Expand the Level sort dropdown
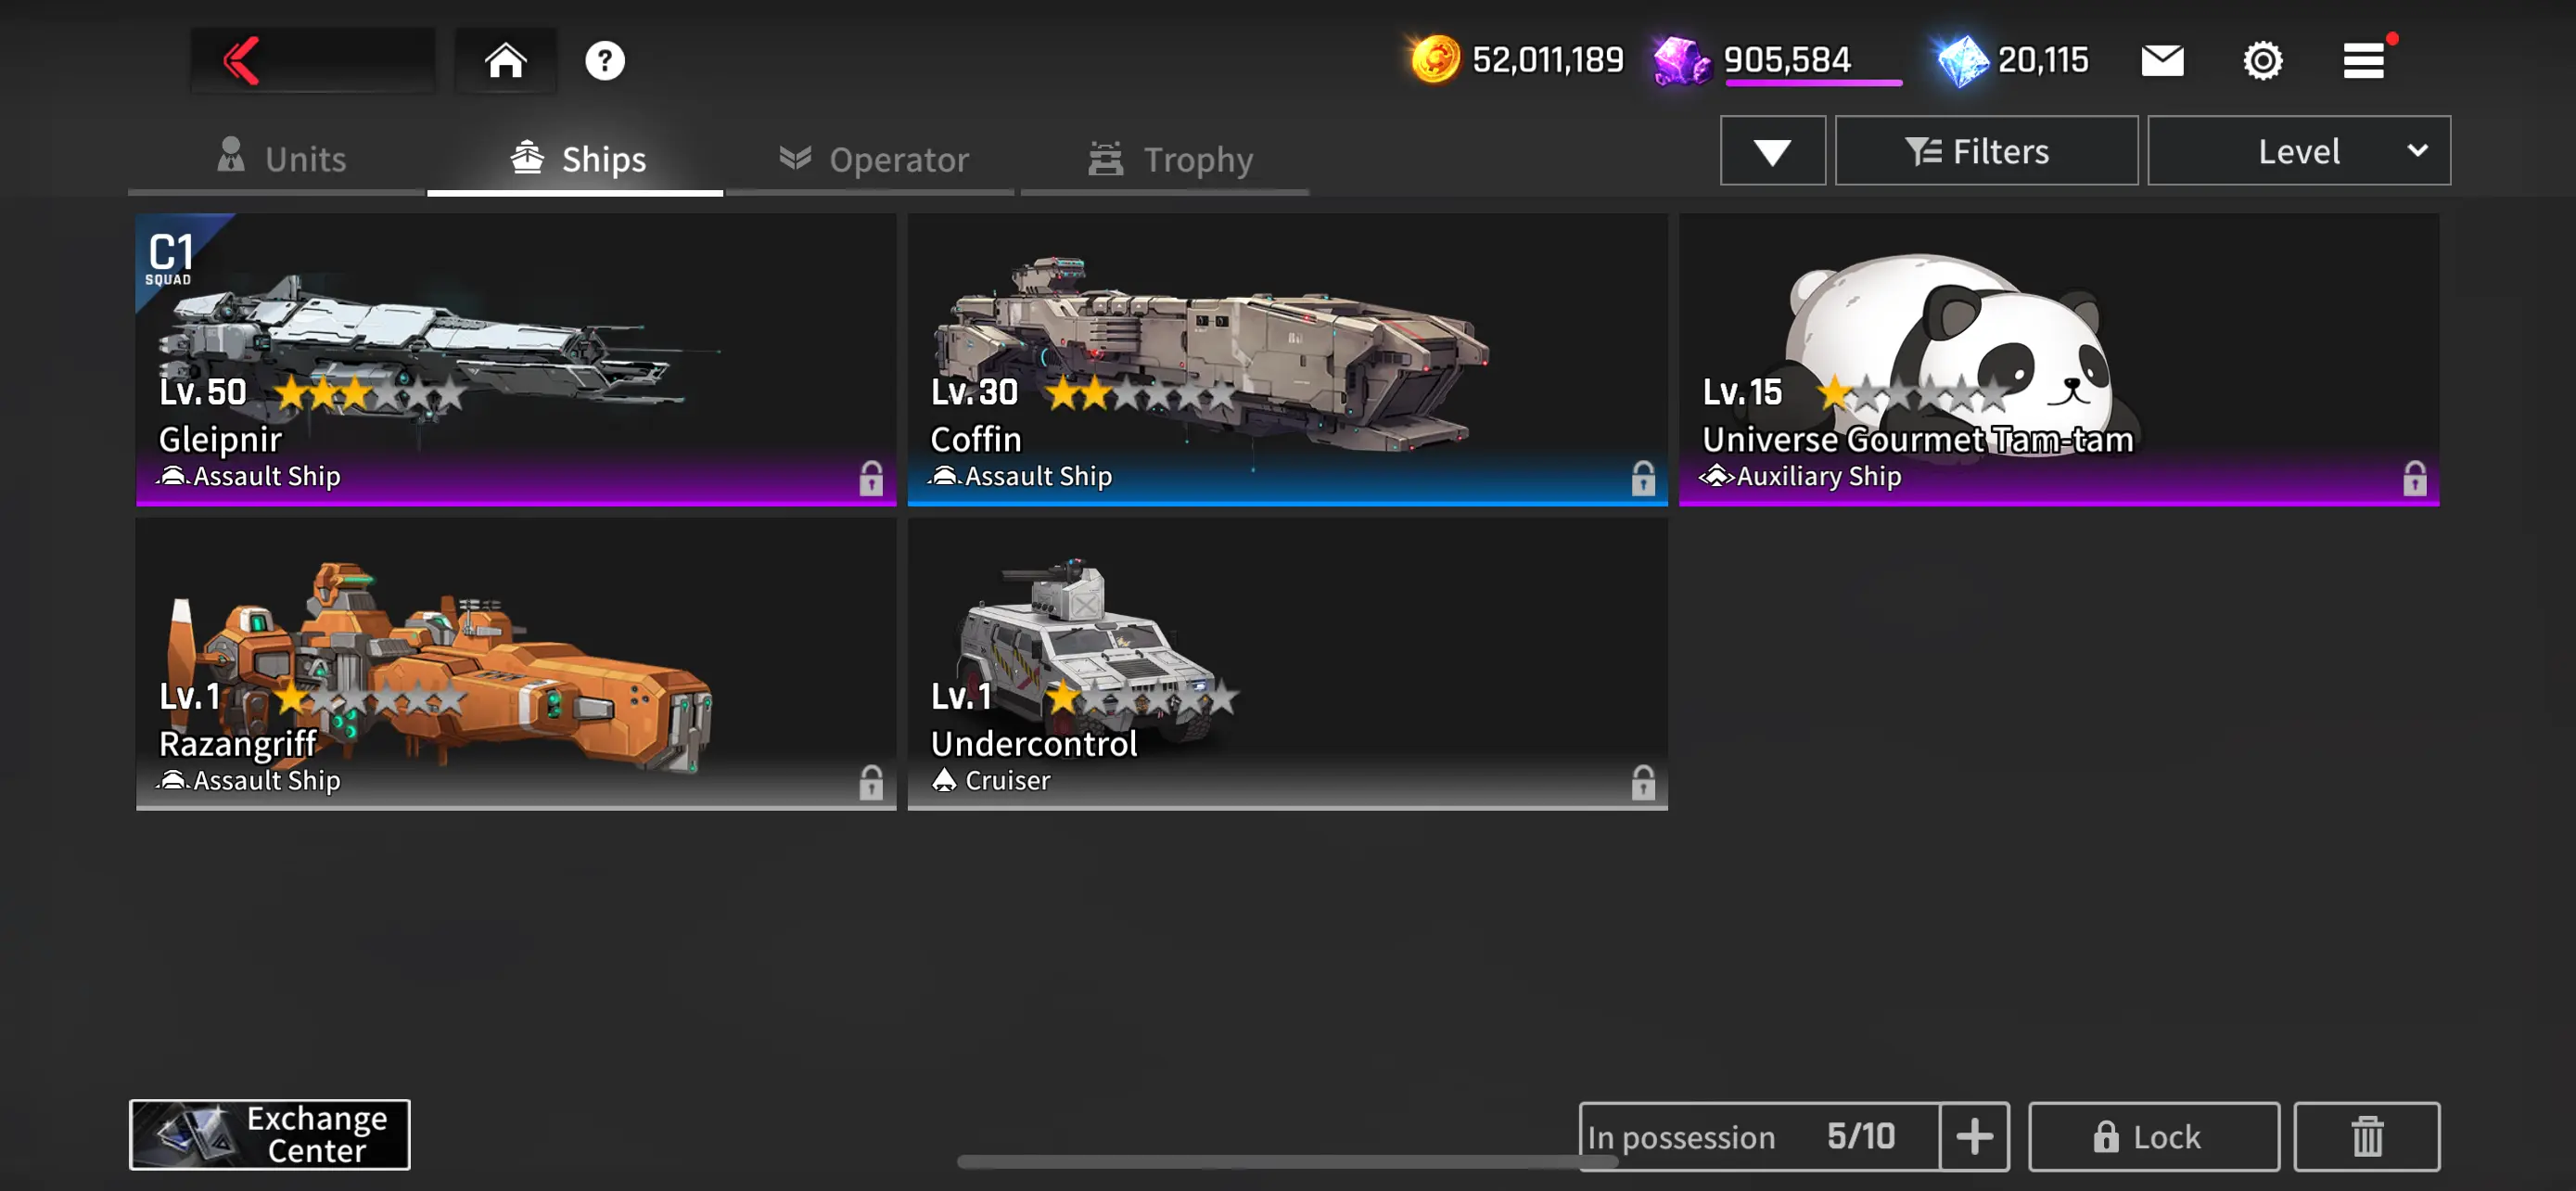Image resolution: width=2576 pixels, height=1191 pixels. [x=2298, y=151]
